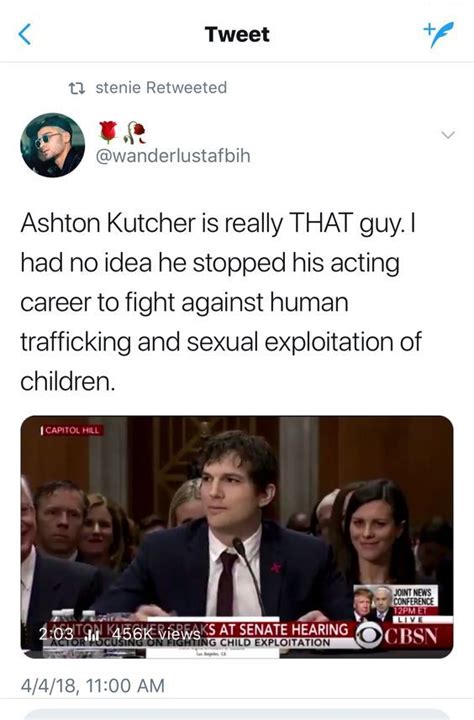
Task: Tap the back arrow icon
Action: (25, 34)
